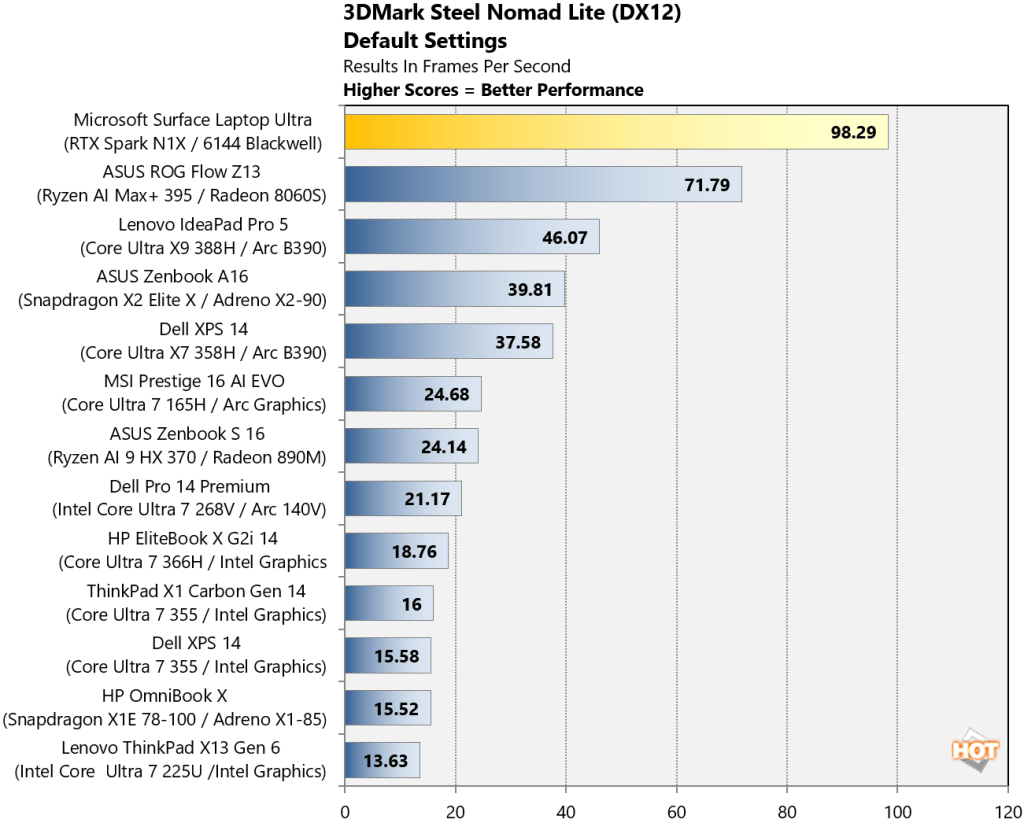Select the 18.76 score value
Image resolution: width=1024 pixels, height=823 pixels.
coord(414,551)
